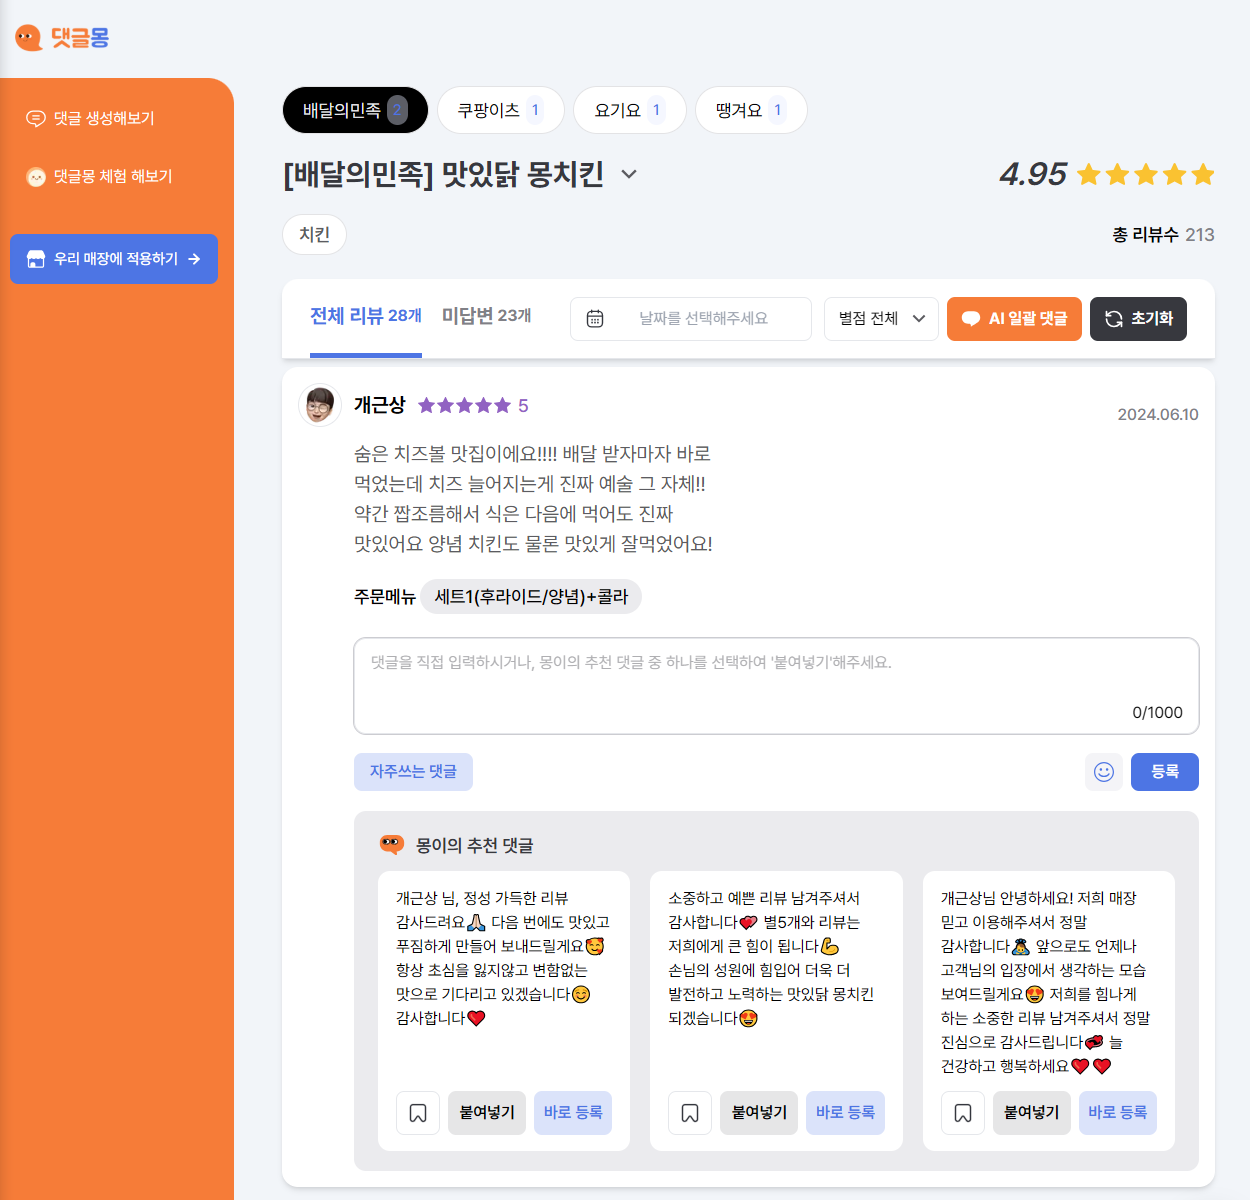This screenshot has width=1250, height=1200.
Task: Select the 쿠팡이츠 platform tab
Action: tap(501, 110)
